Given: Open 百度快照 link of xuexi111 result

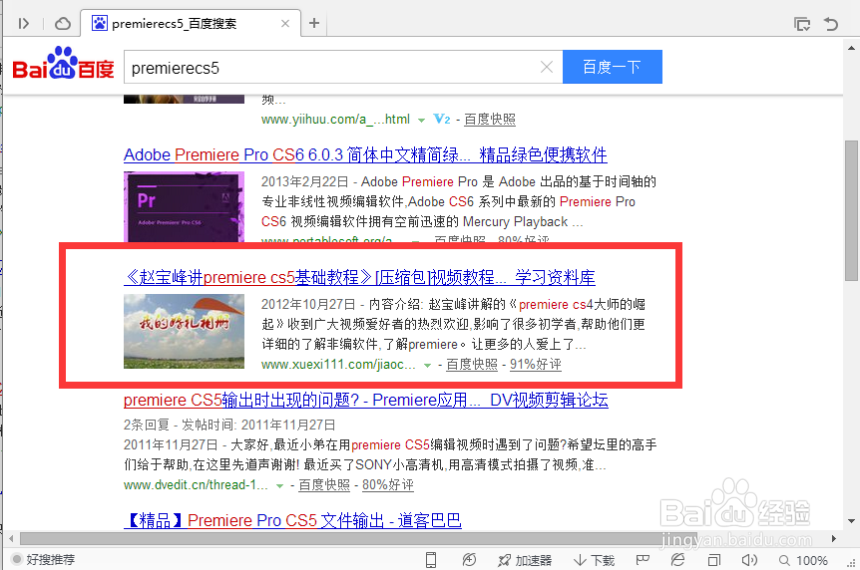Looking at the screenshot, I should [x=472, y=364].
